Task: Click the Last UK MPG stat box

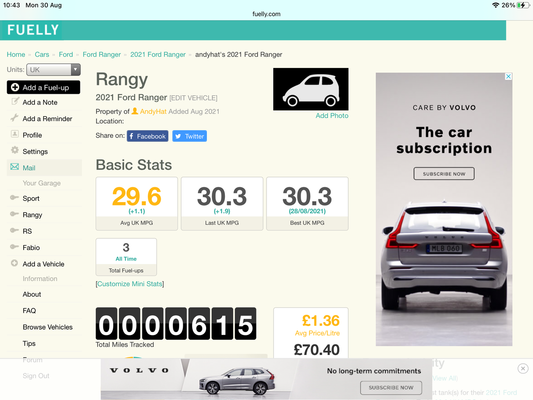Action: tap(222, 204)
